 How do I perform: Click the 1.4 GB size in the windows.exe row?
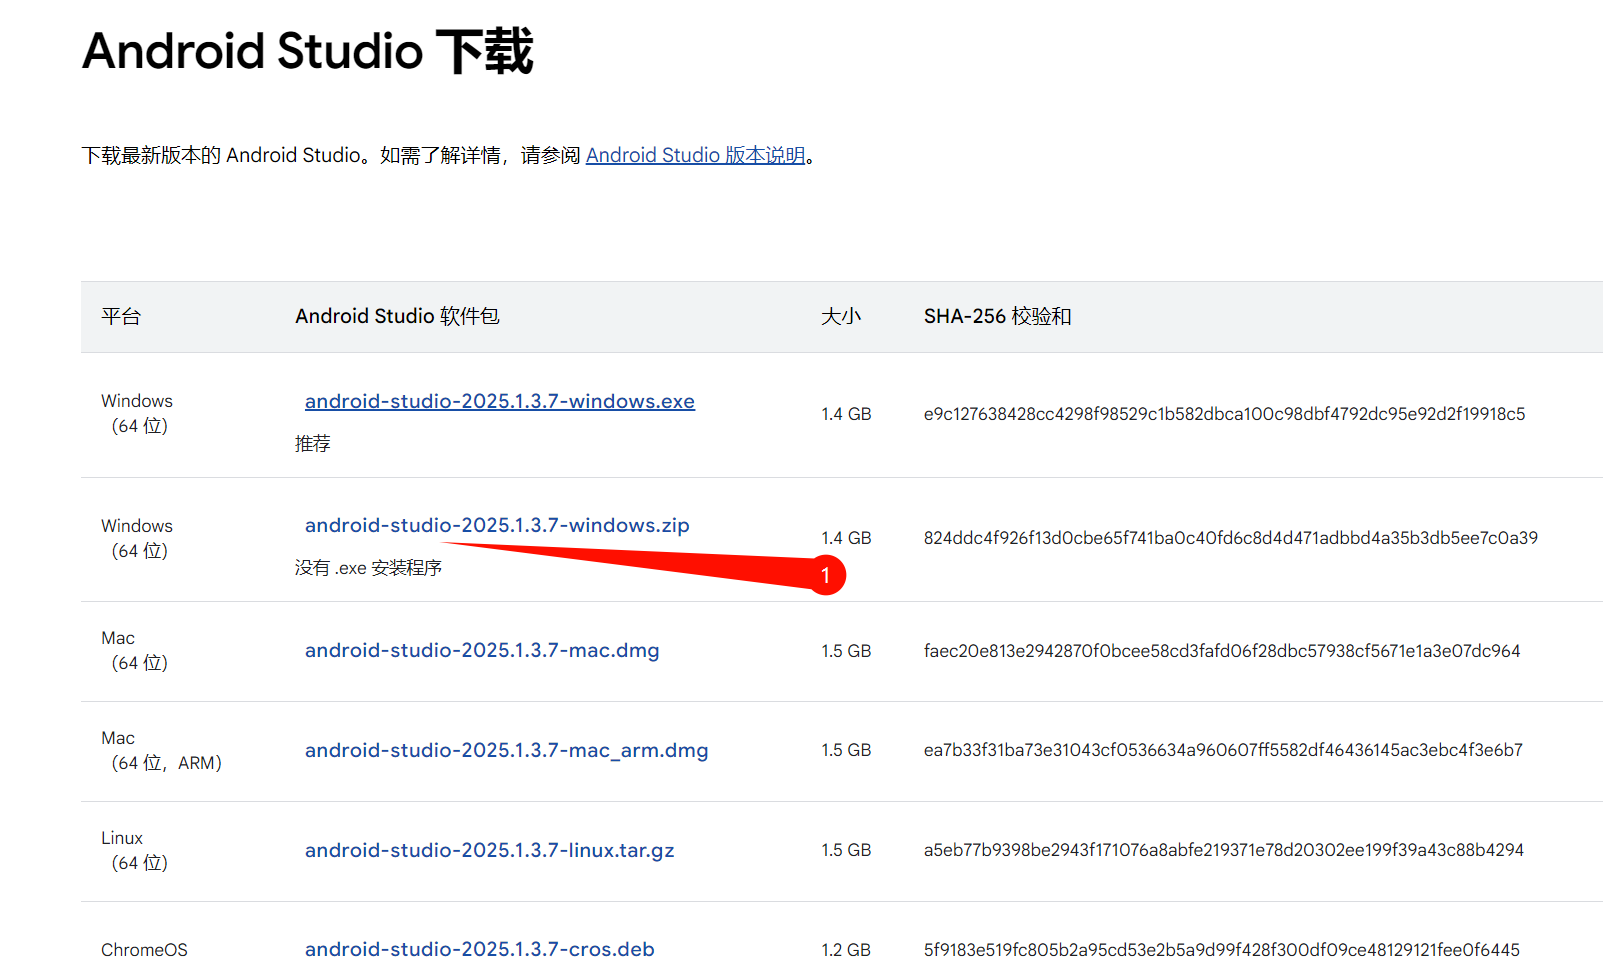pyautogui.click(x=846, y=414)
